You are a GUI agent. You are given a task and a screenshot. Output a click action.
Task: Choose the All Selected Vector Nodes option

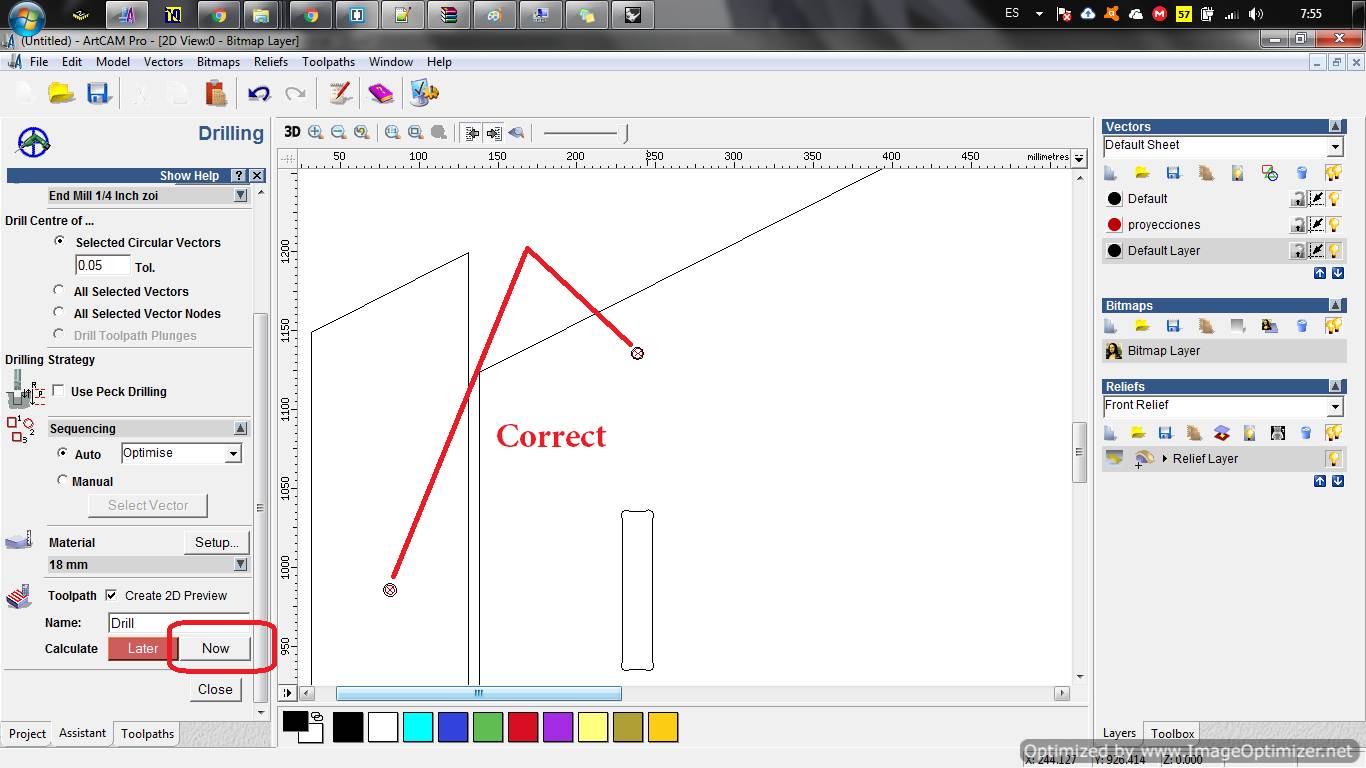click(60, 313)
